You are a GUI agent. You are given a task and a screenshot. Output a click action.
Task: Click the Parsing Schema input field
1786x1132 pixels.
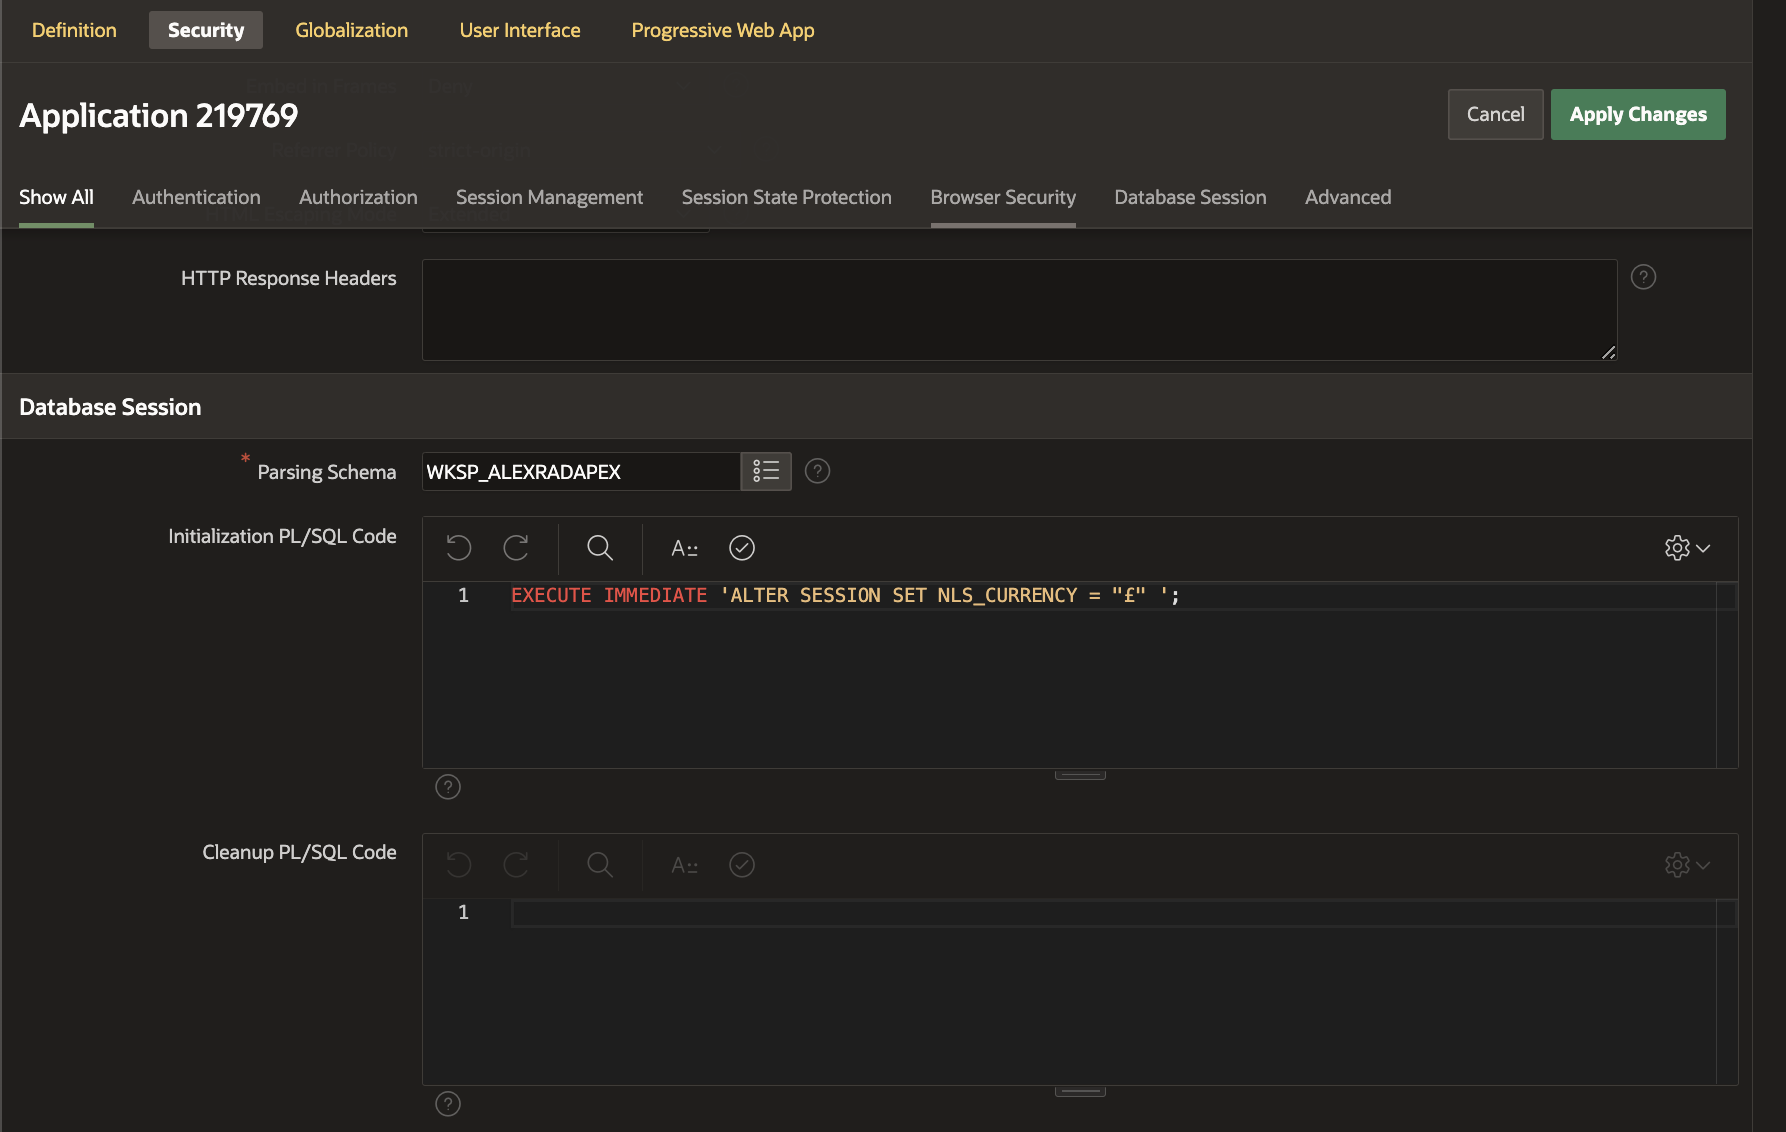(x=581, y=471)
